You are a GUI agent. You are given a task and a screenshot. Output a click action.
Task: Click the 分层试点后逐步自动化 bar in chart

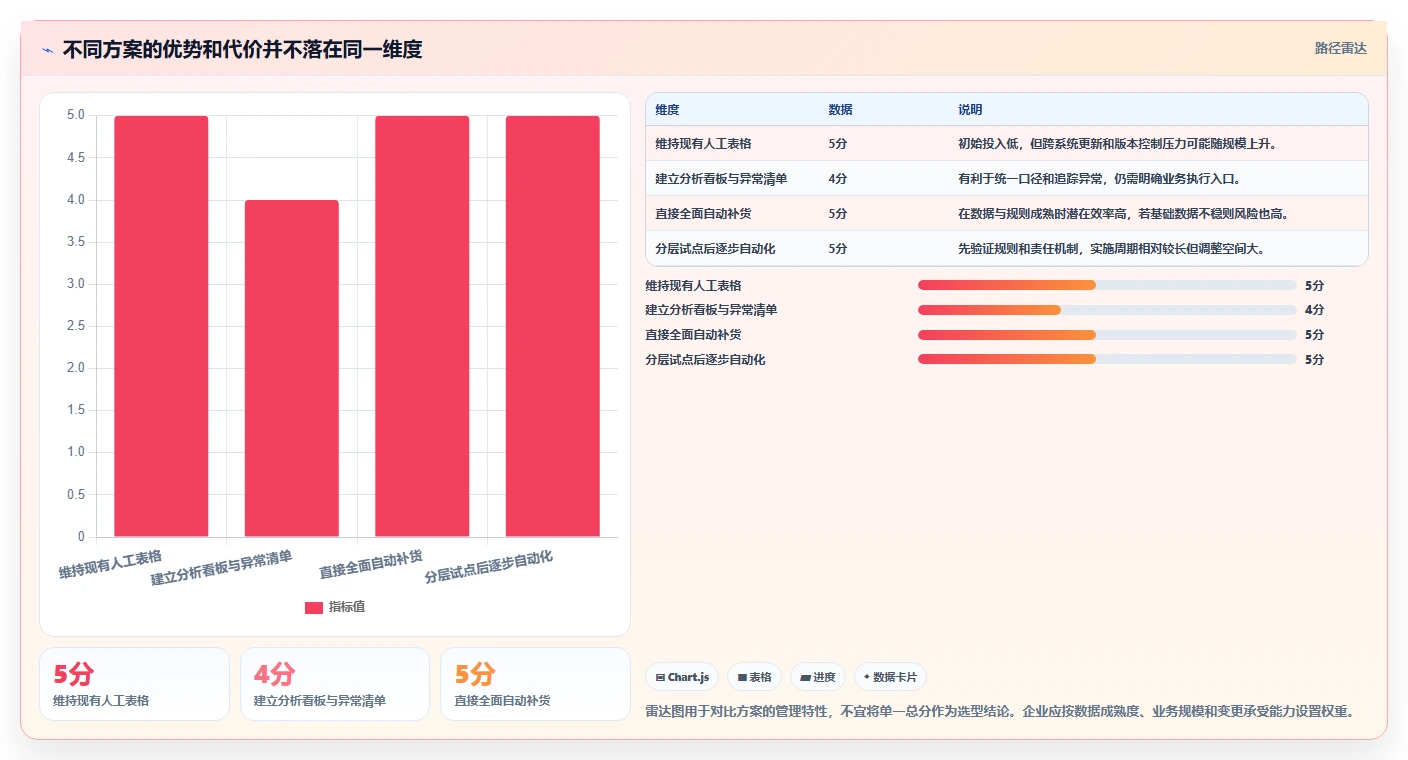(552, 326)
